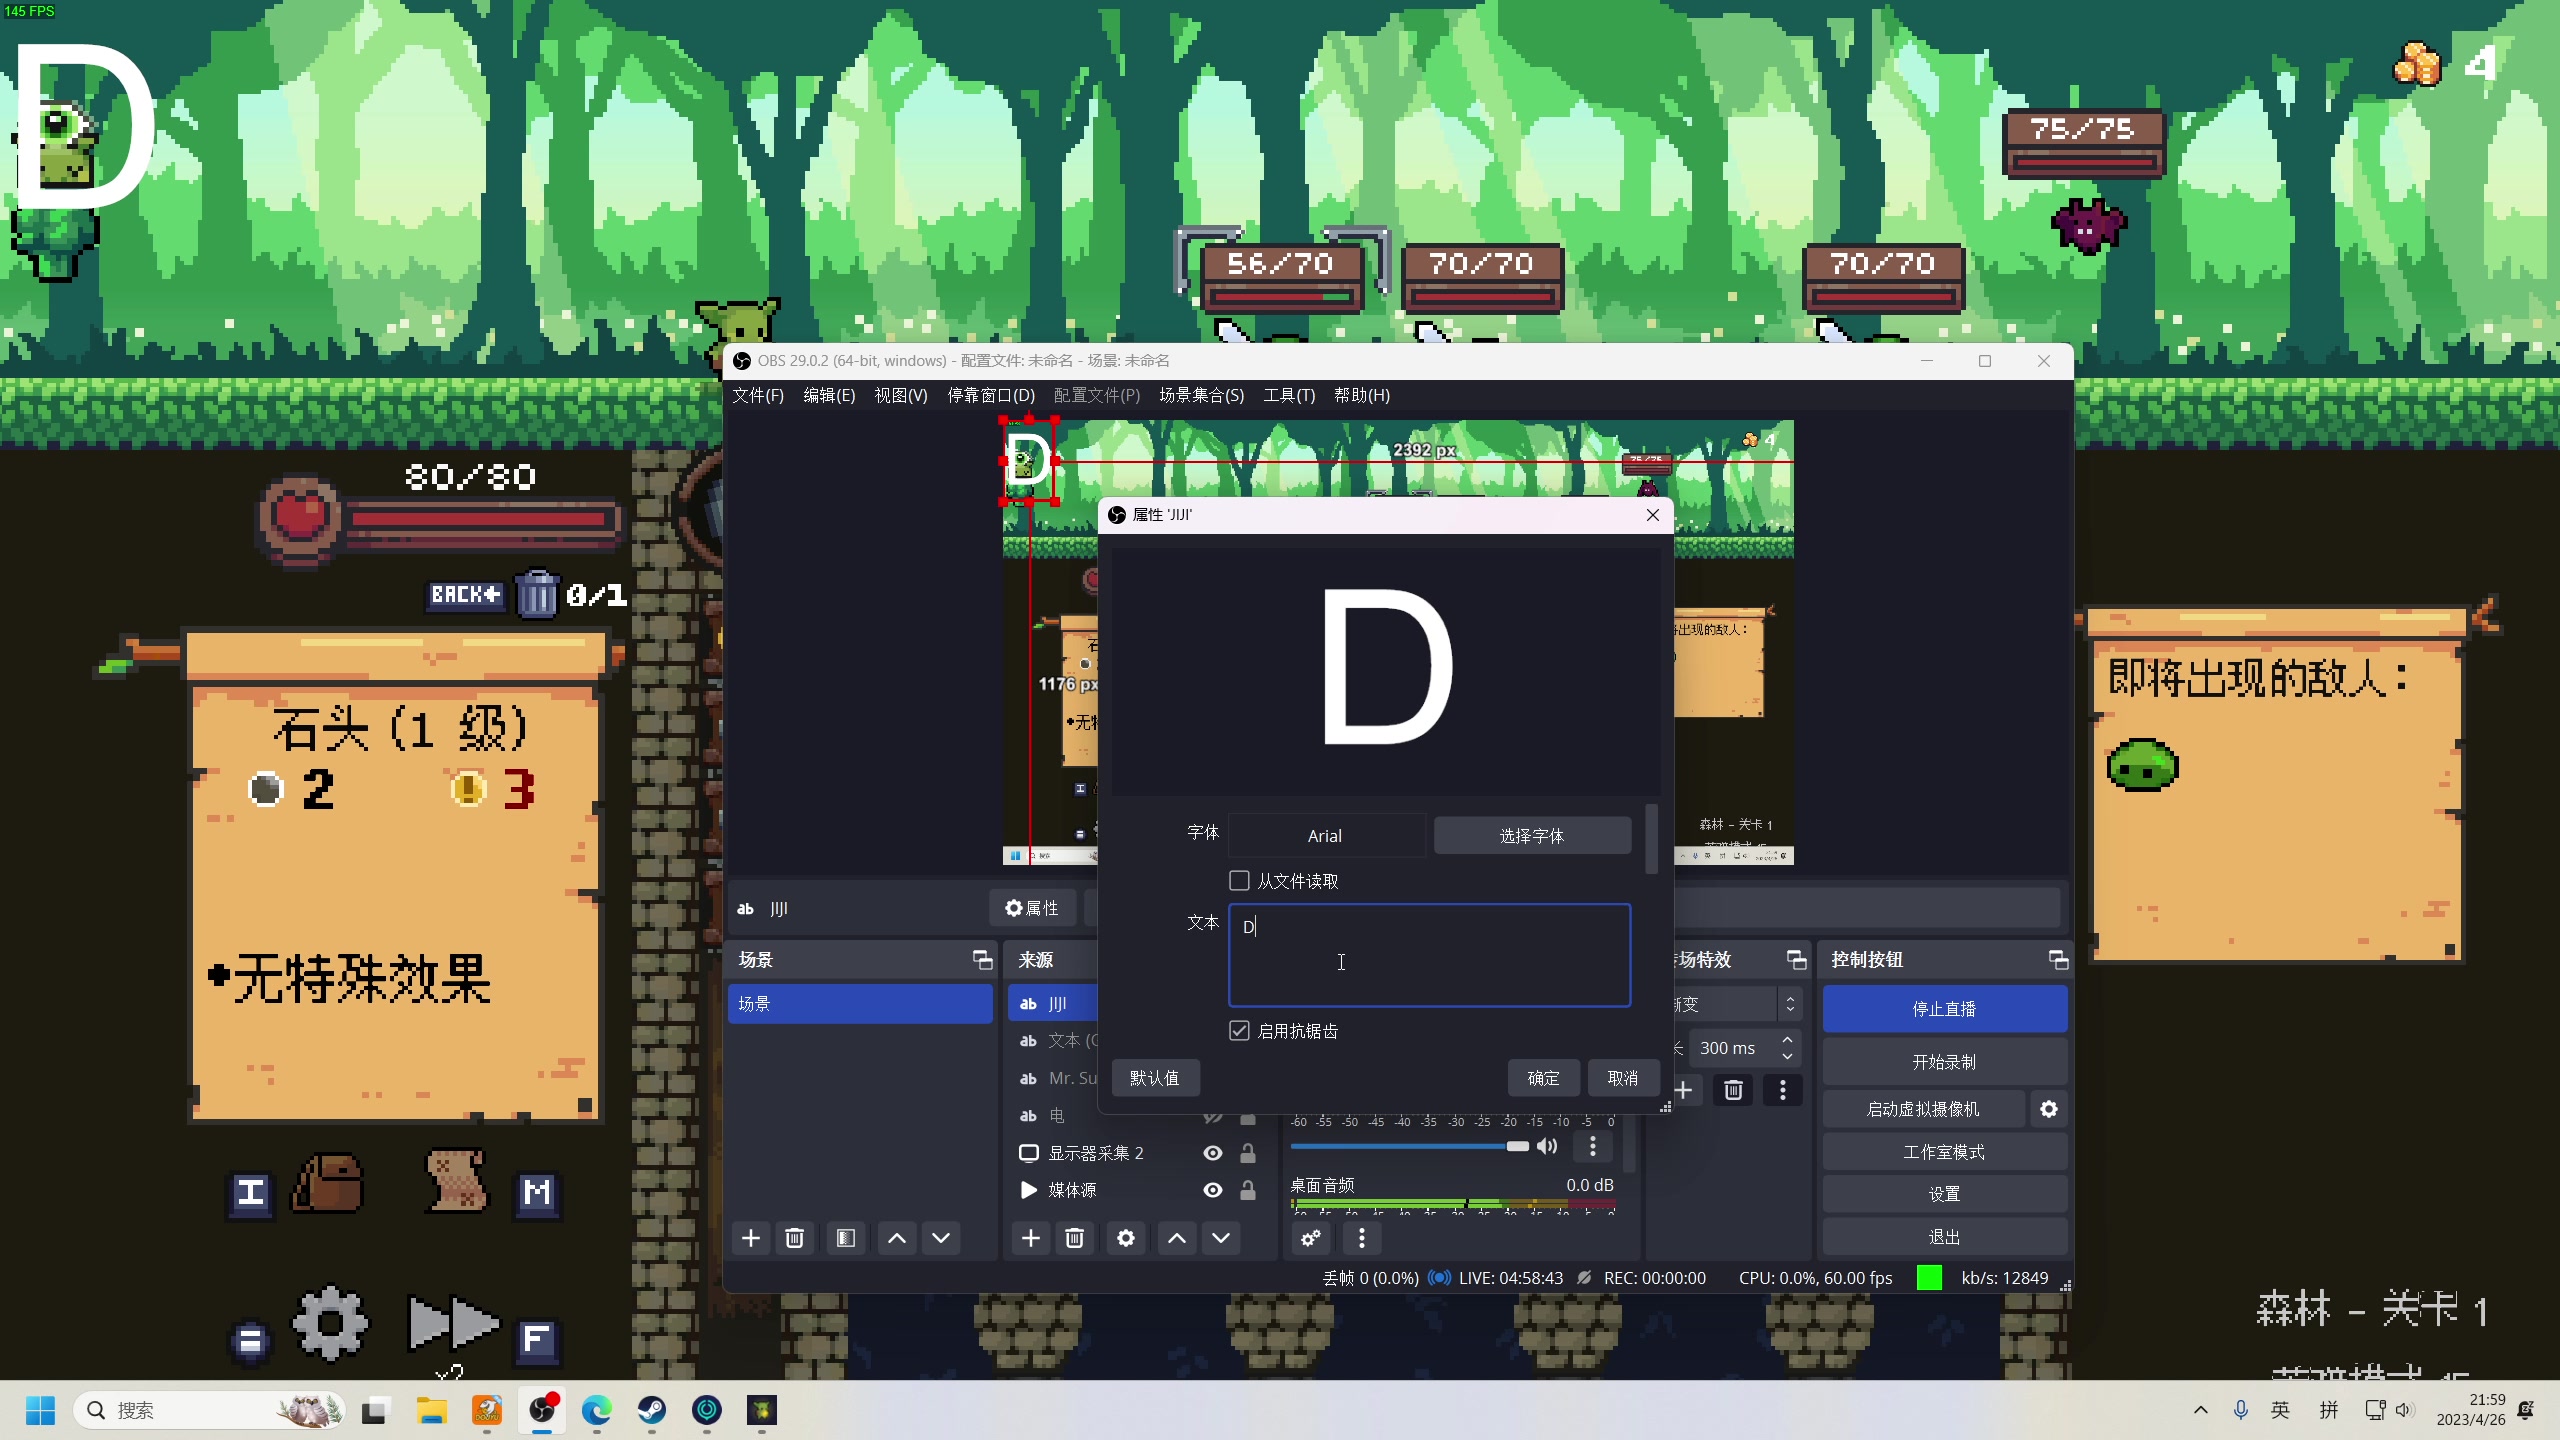Open transition three-dot options menu
The width and height of the screenshot is (2560, 1440).
click(x=1783, y=1090)
